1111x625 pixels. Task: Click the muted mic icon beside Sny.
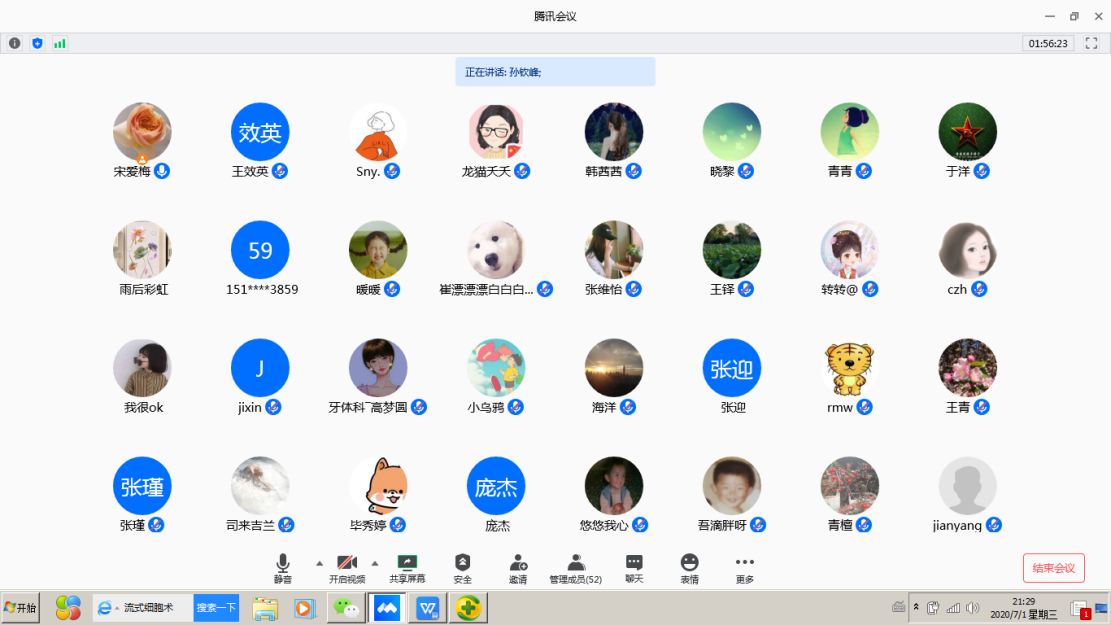click(392, 171)
